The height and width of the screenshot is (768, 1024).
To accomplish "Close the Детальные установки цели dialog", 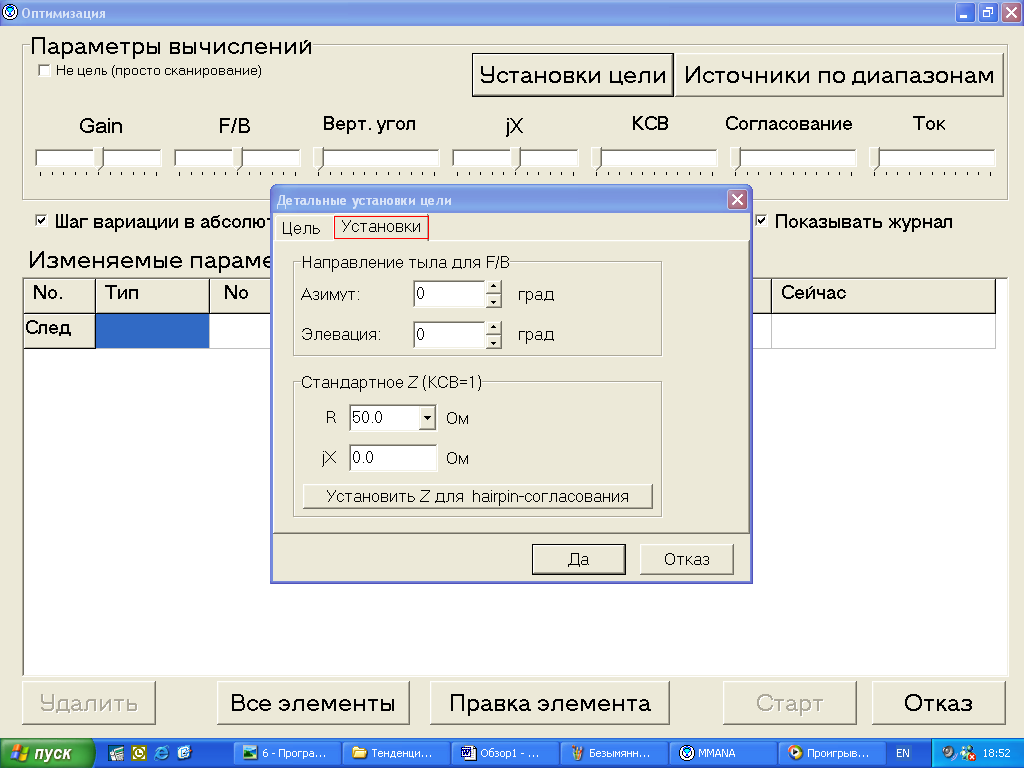I will click(x=737, y=199).
